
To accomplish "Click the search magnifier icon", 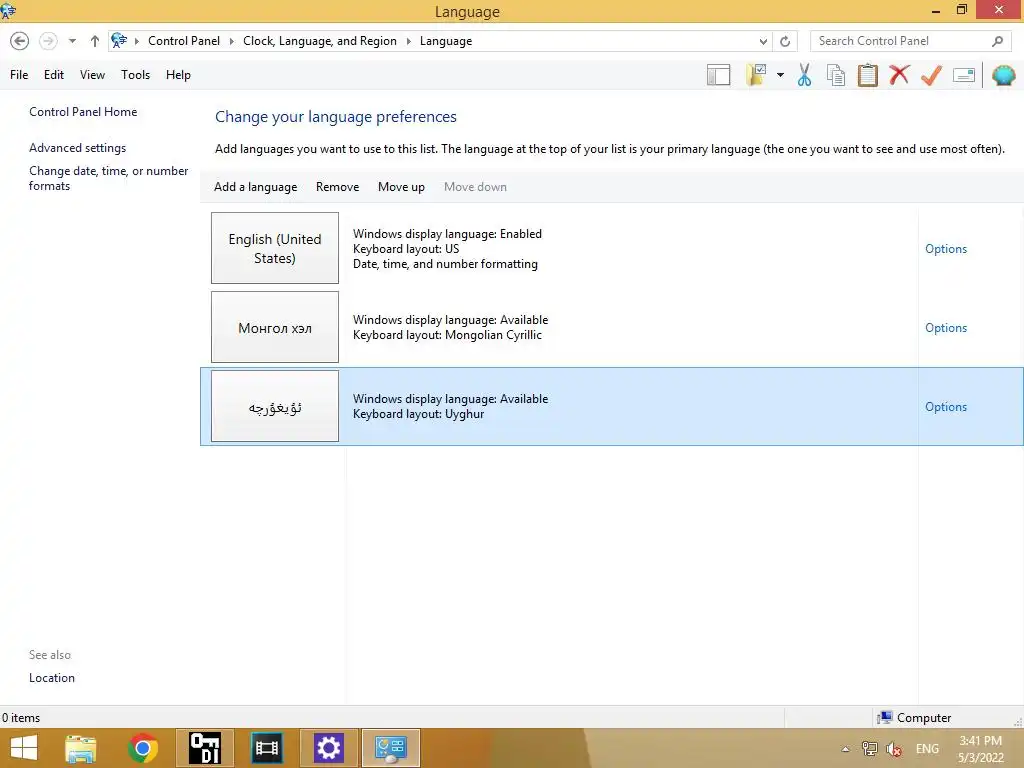I will coord(997,41).
